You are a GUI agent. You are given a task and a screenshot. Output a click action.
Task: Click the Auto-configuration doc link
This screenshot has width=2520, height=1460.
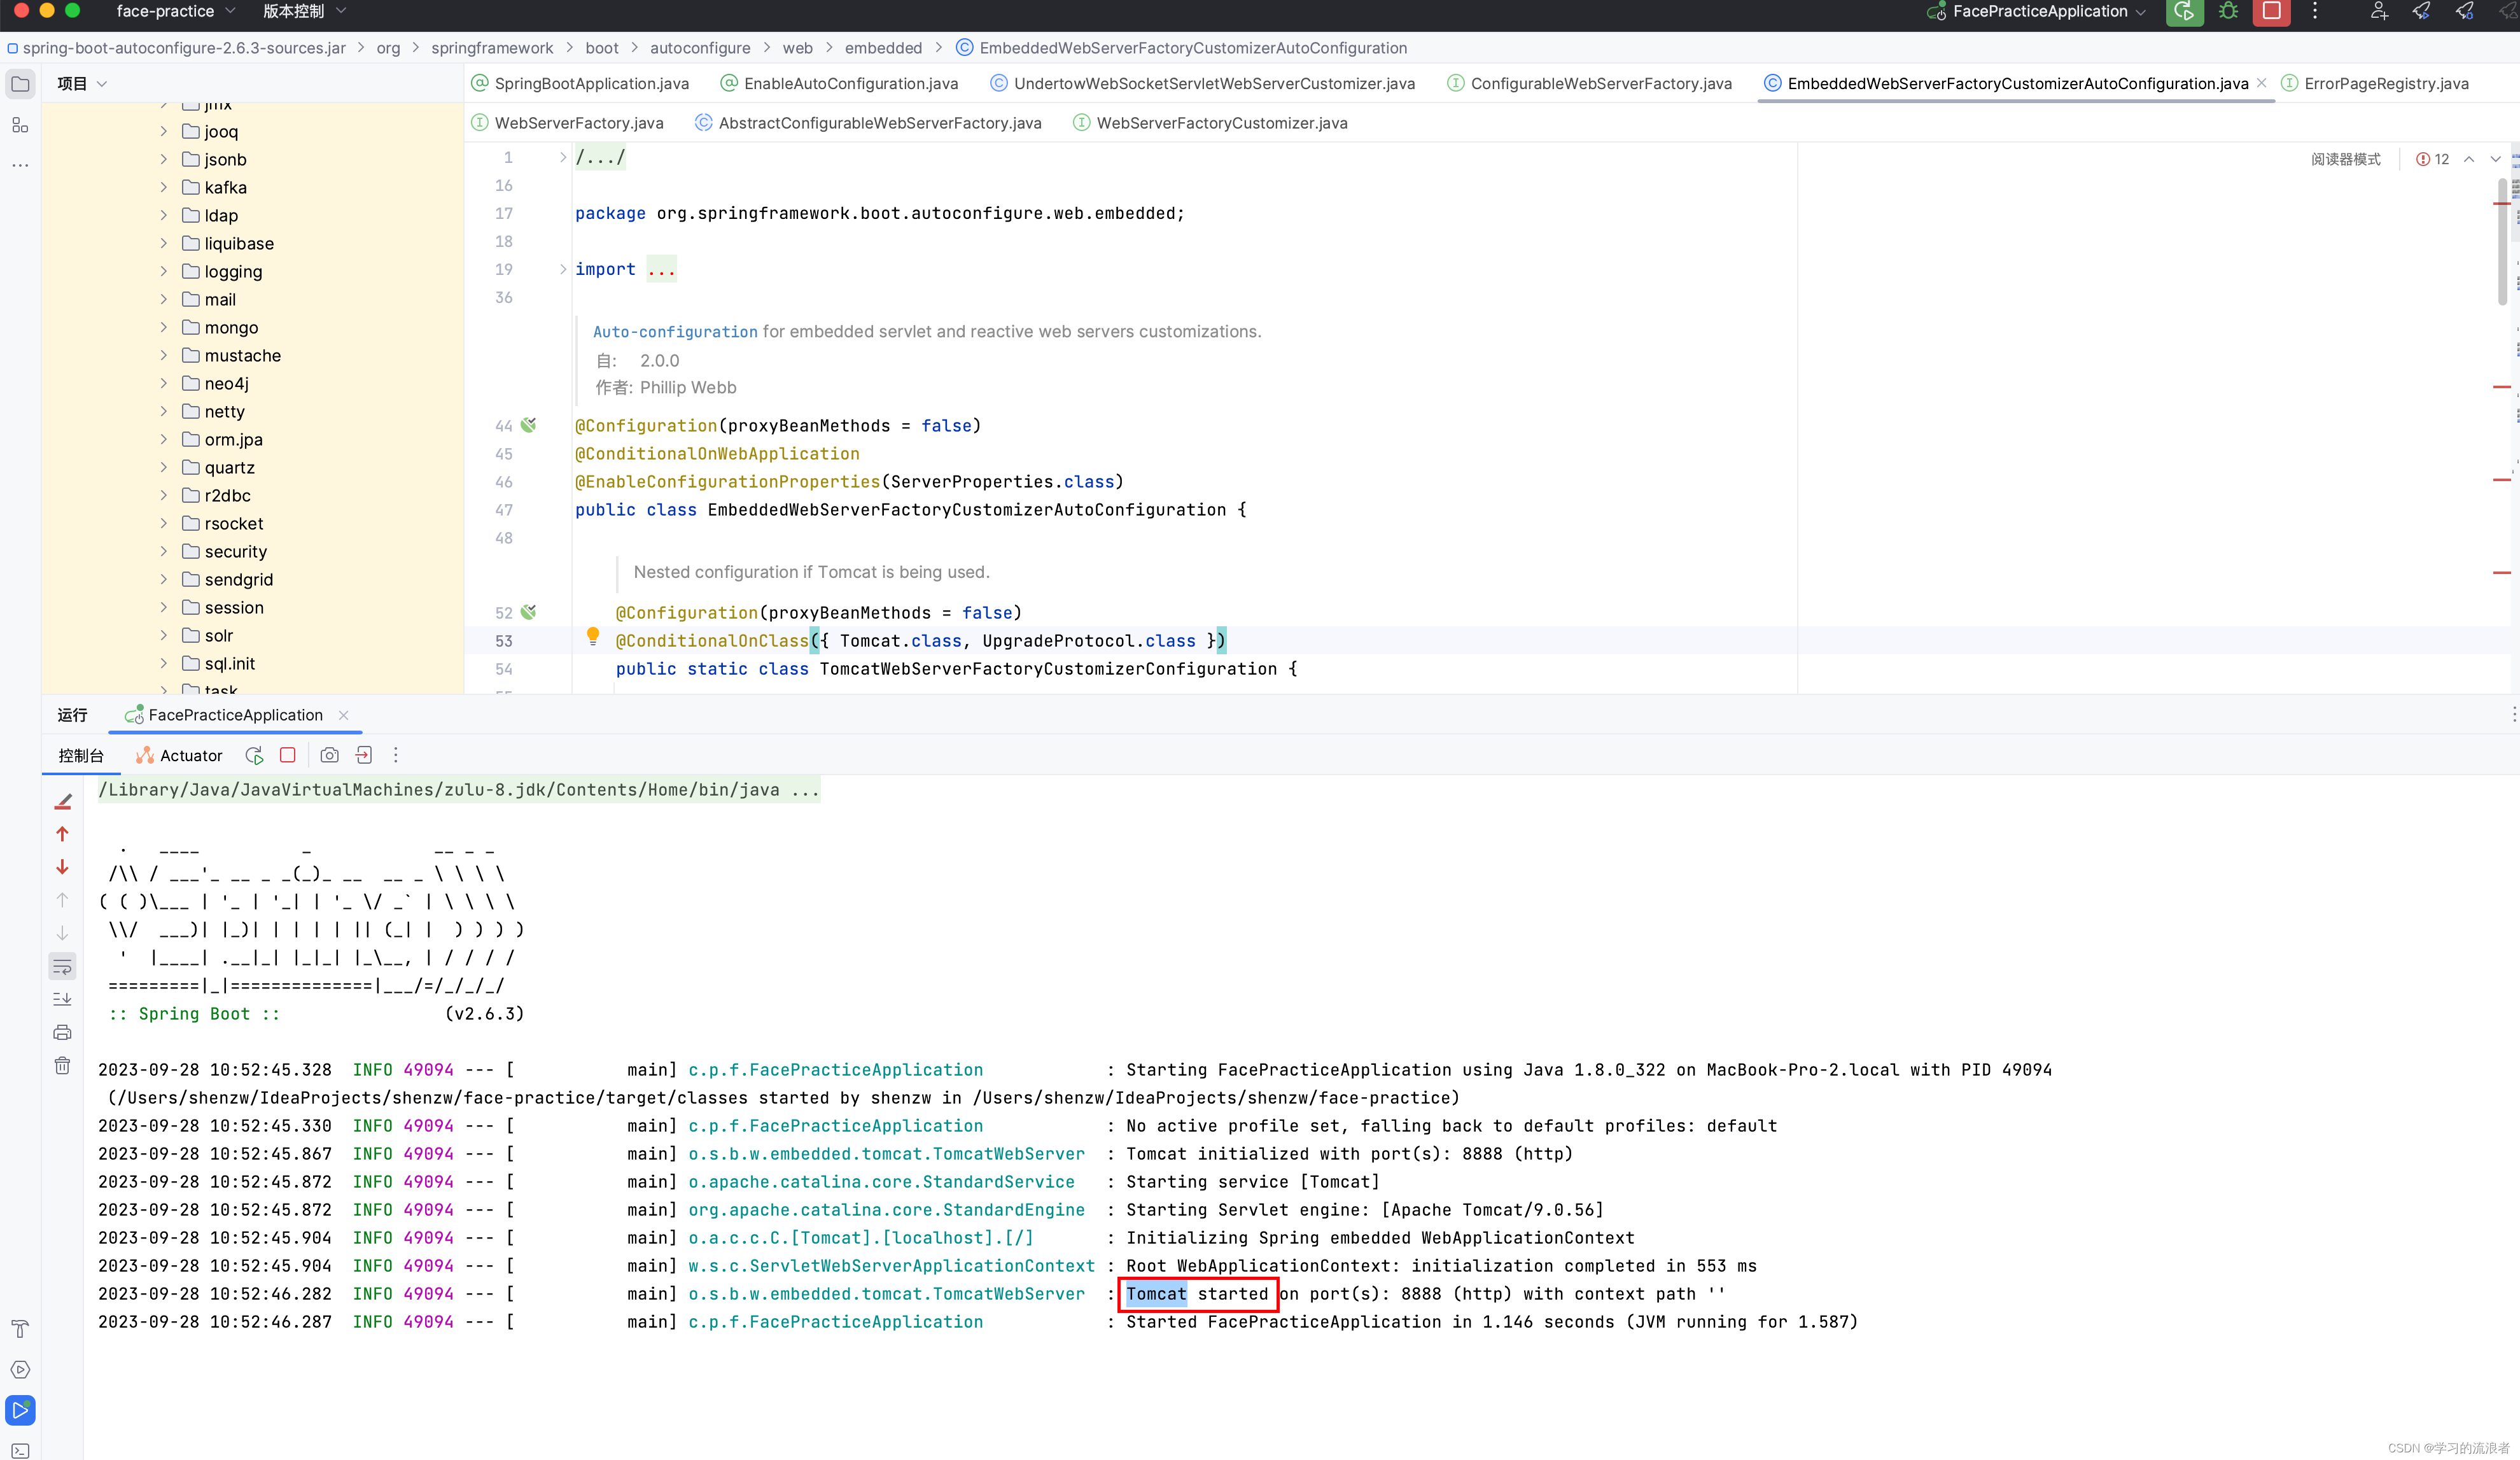pos(675,332)
